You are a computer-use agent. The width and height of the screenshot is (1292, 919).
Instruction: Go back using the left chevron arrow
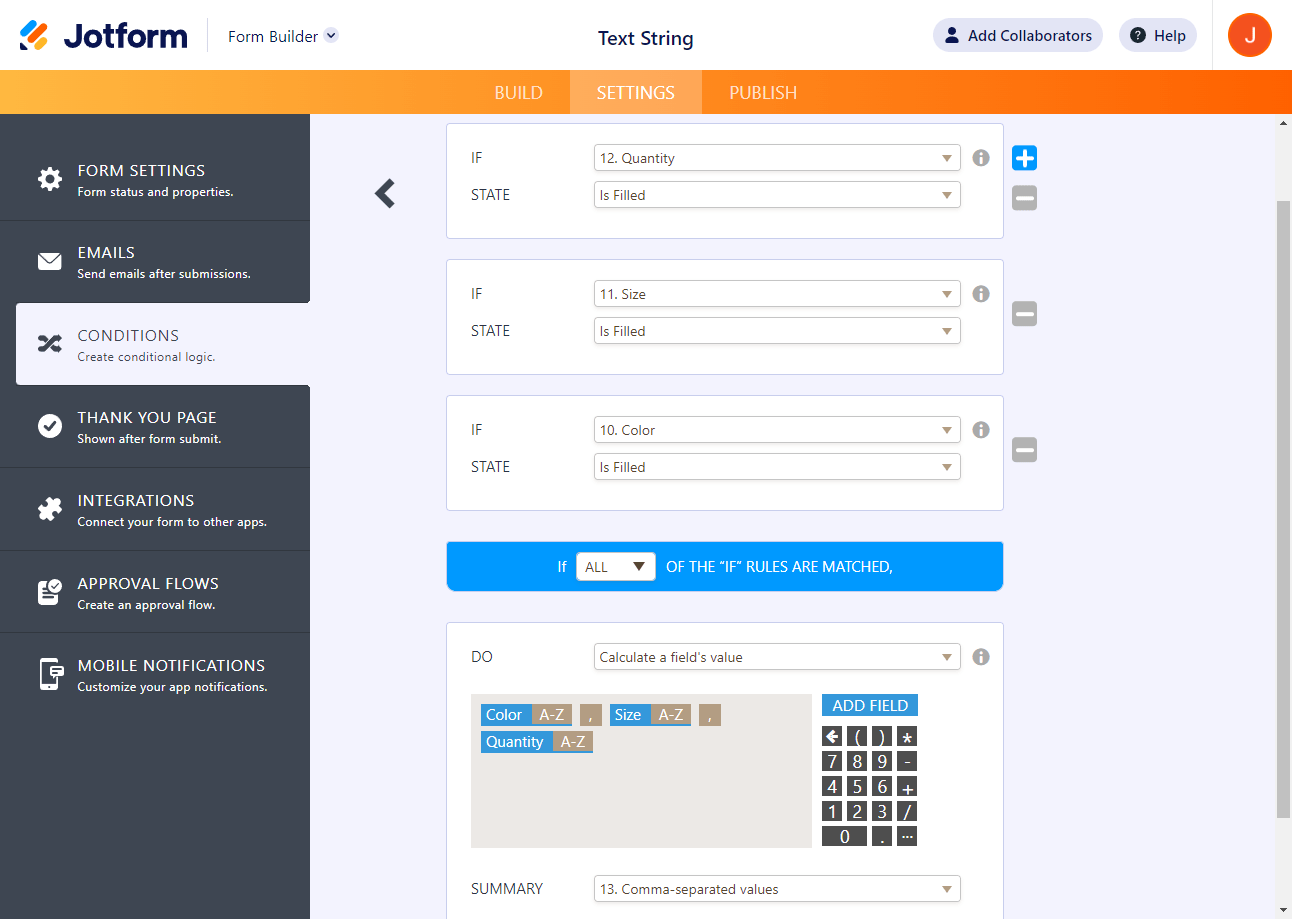385,193
